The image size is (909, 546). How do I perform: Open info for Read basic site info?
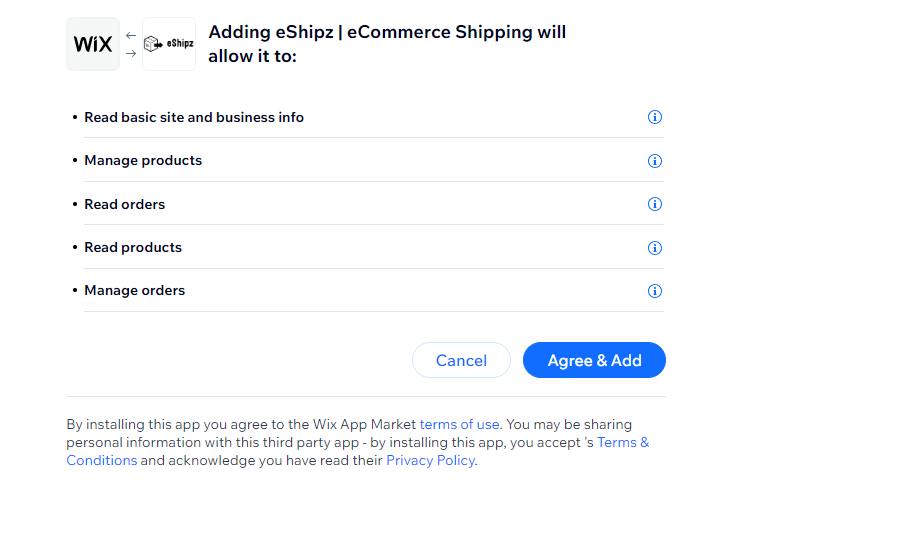[655, 117]
